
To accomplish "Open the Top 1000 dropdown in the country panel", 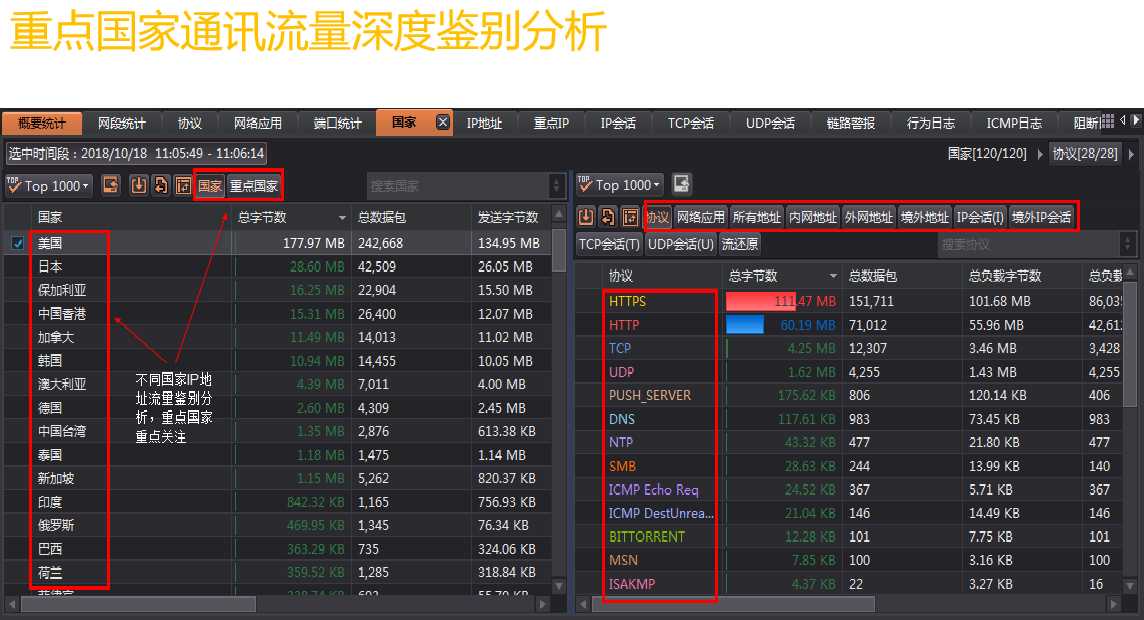I will point(49,186).
